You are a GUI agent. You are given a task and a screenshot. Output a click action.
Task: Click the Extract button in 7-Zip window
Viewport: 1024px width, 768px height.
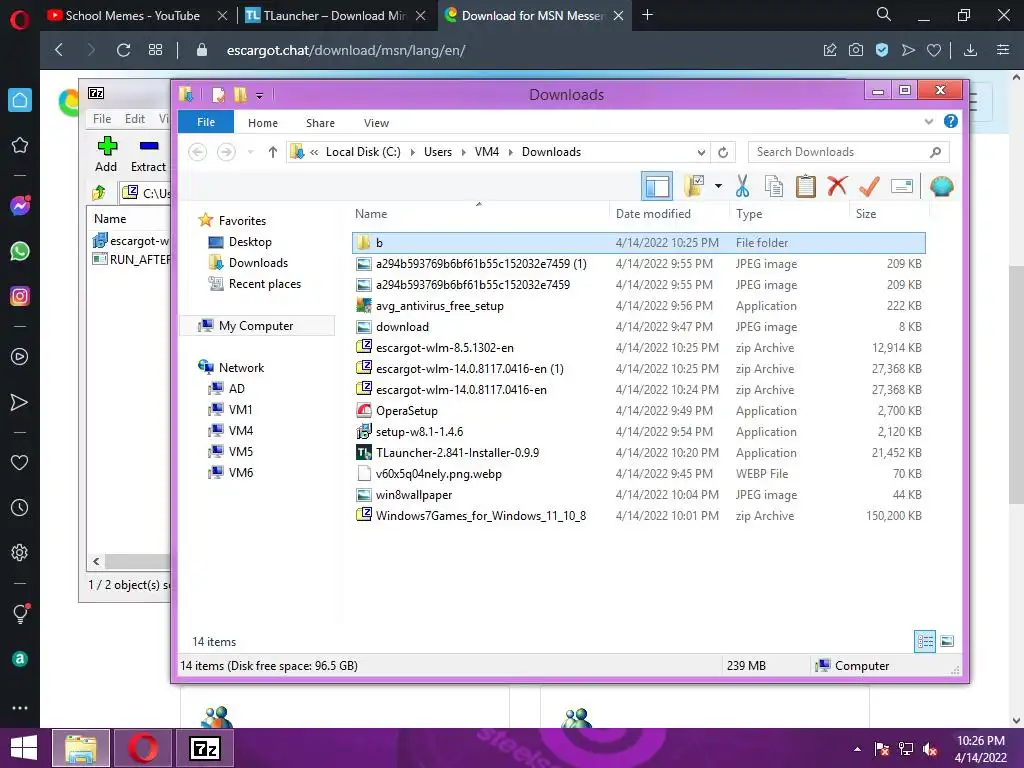click(148, 154)
